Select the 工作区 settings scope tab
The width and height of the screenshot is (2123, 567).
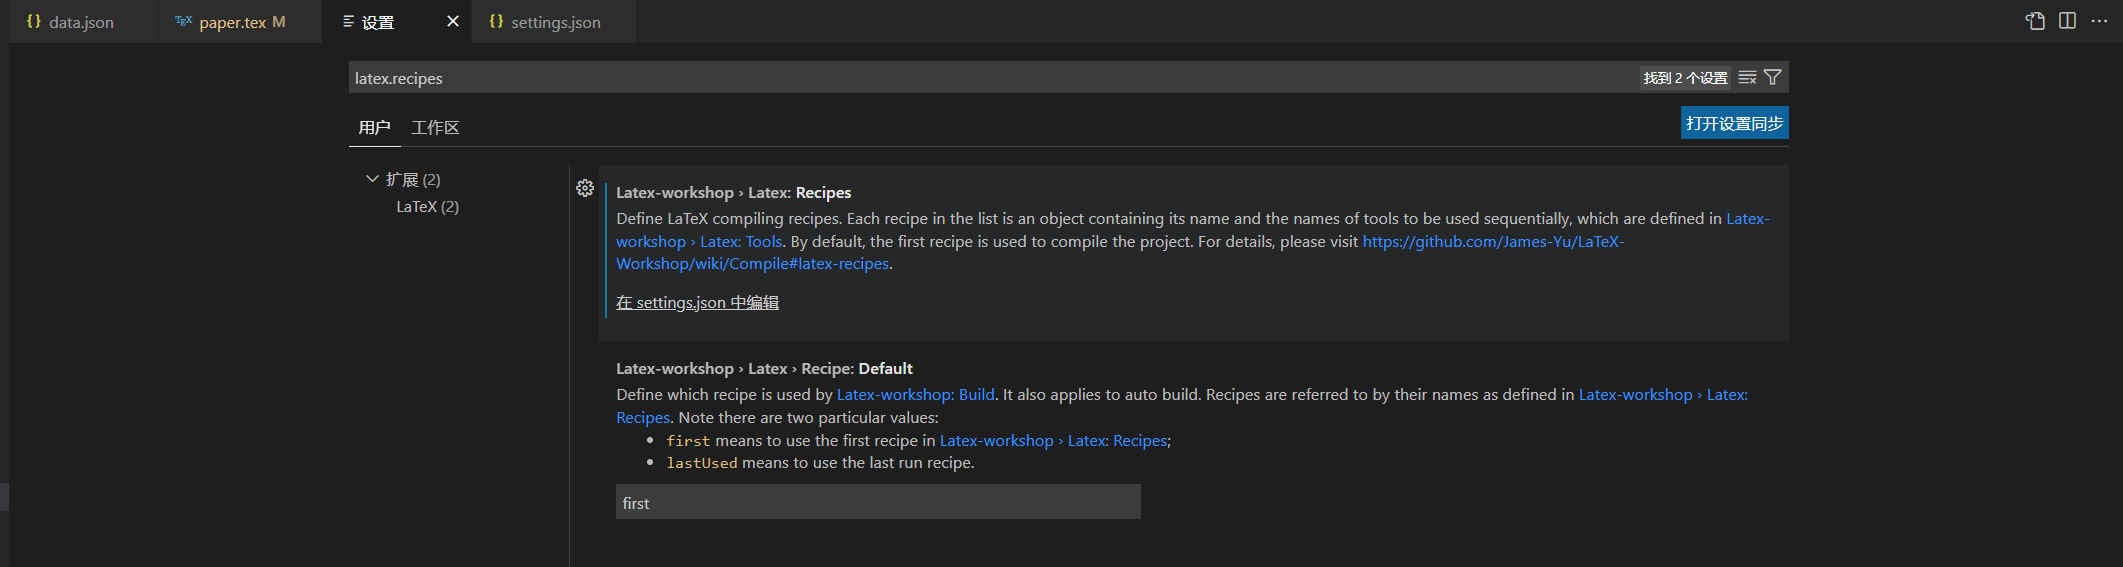point(435,128)
